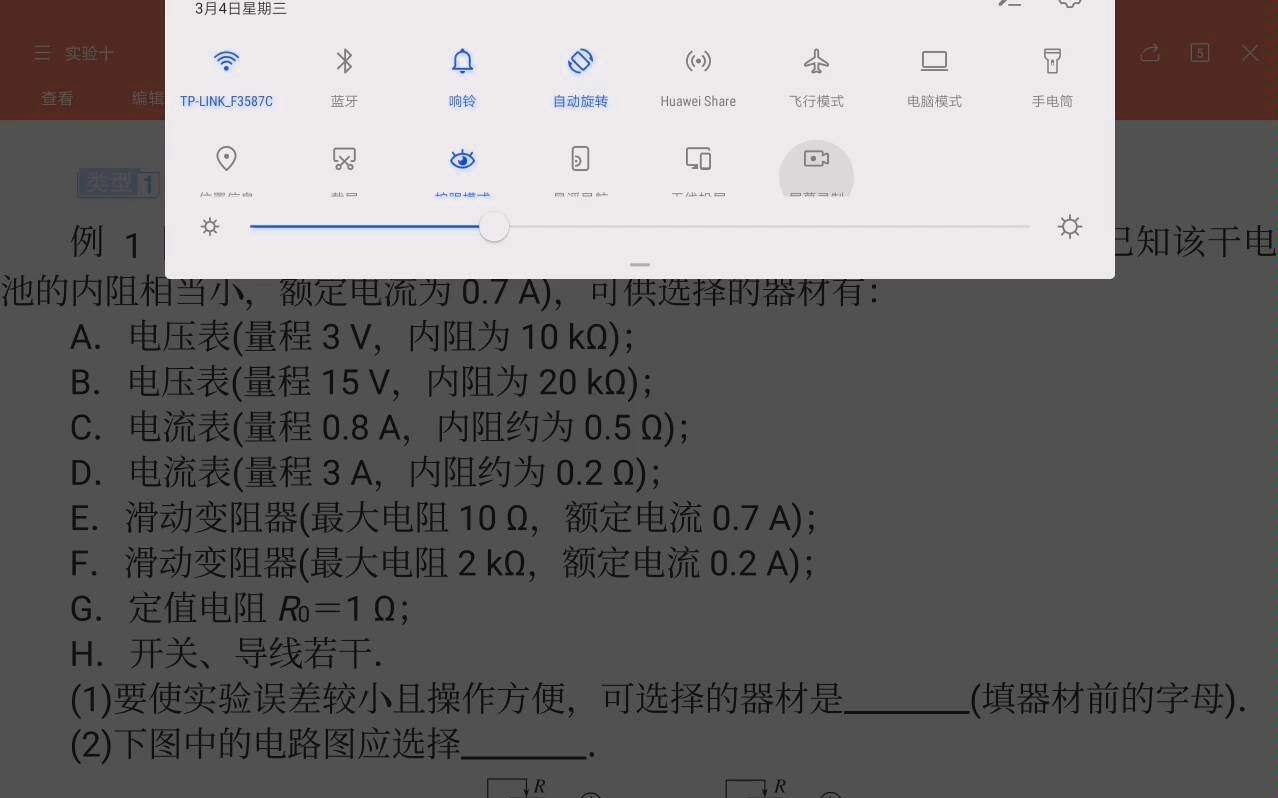Open the 实验十 hamburger menu
This screenshot has height=798, width=1278.
(x=41, y=53)
